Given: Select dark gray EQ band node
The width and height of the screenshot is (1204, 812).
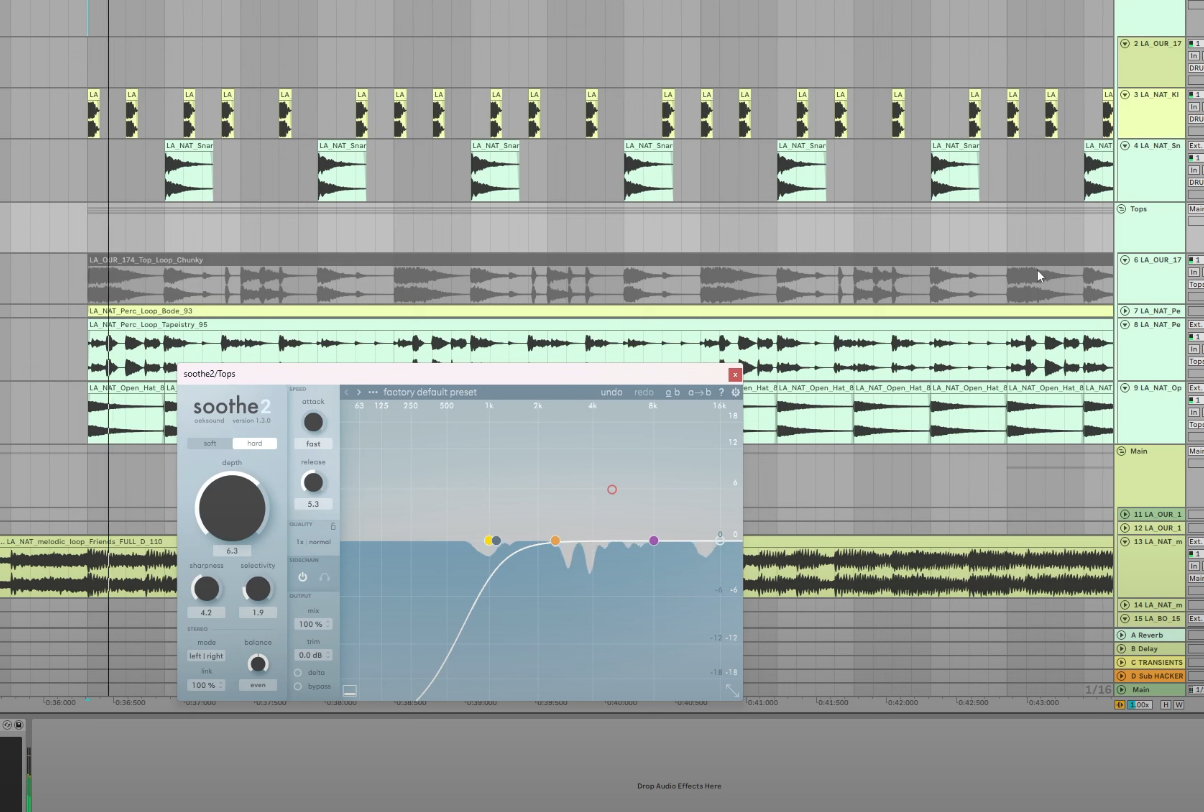Looking at the screenshot, I should [x=496, y=540].
